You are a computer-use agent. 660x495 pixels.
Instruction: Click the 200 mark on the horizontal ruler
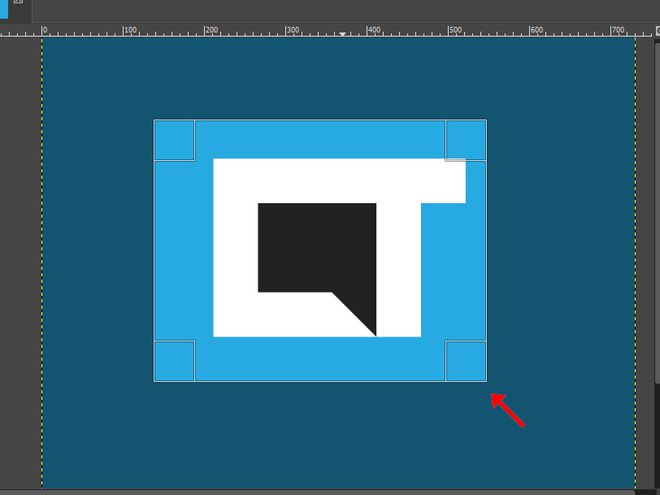(x=211, y=30)
